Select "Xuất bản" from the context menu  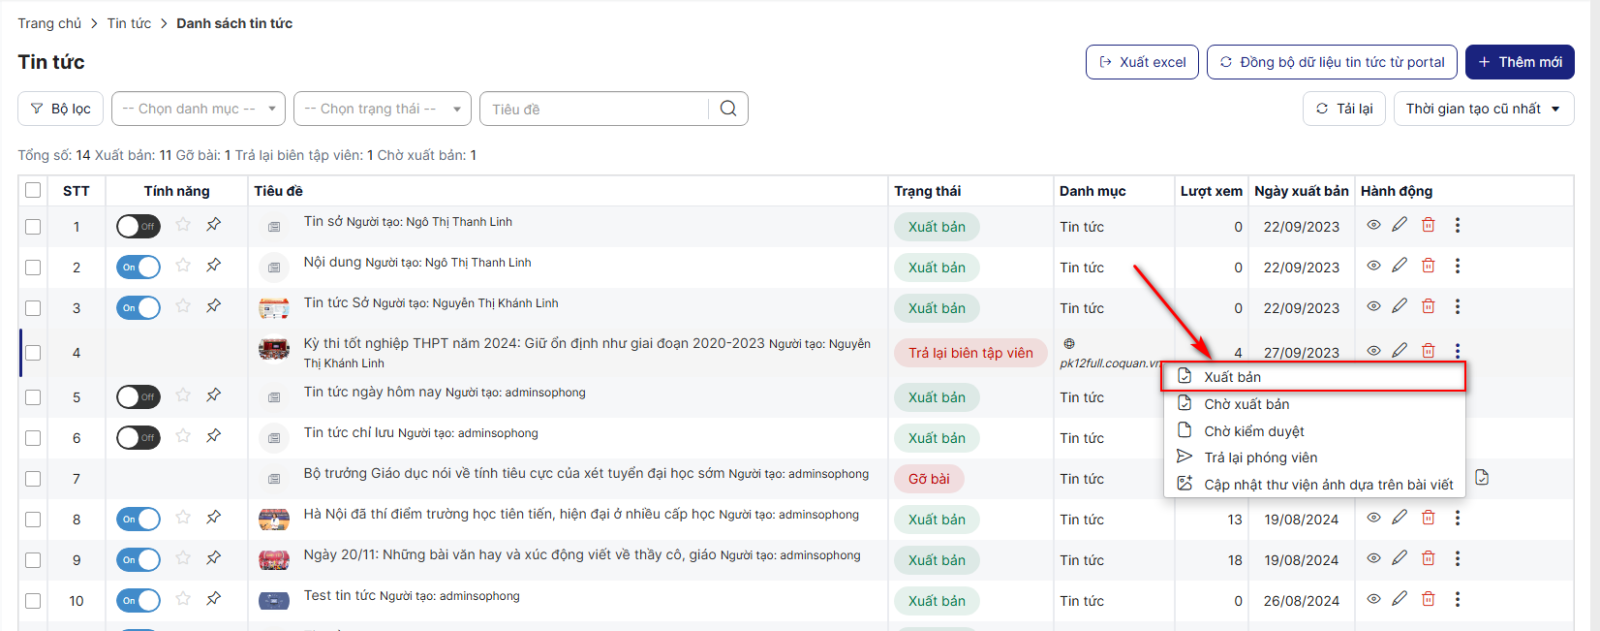pyautogui.click(x=1232, y=377)
